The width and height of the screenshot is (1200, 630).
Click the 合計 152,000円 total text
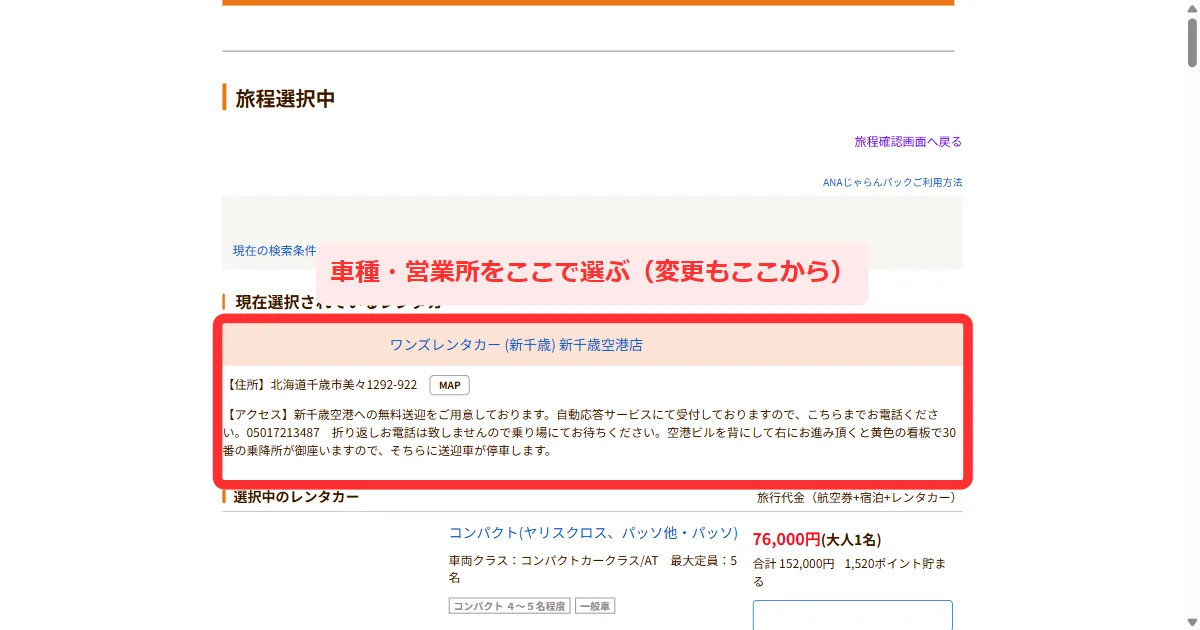(793, 564)
